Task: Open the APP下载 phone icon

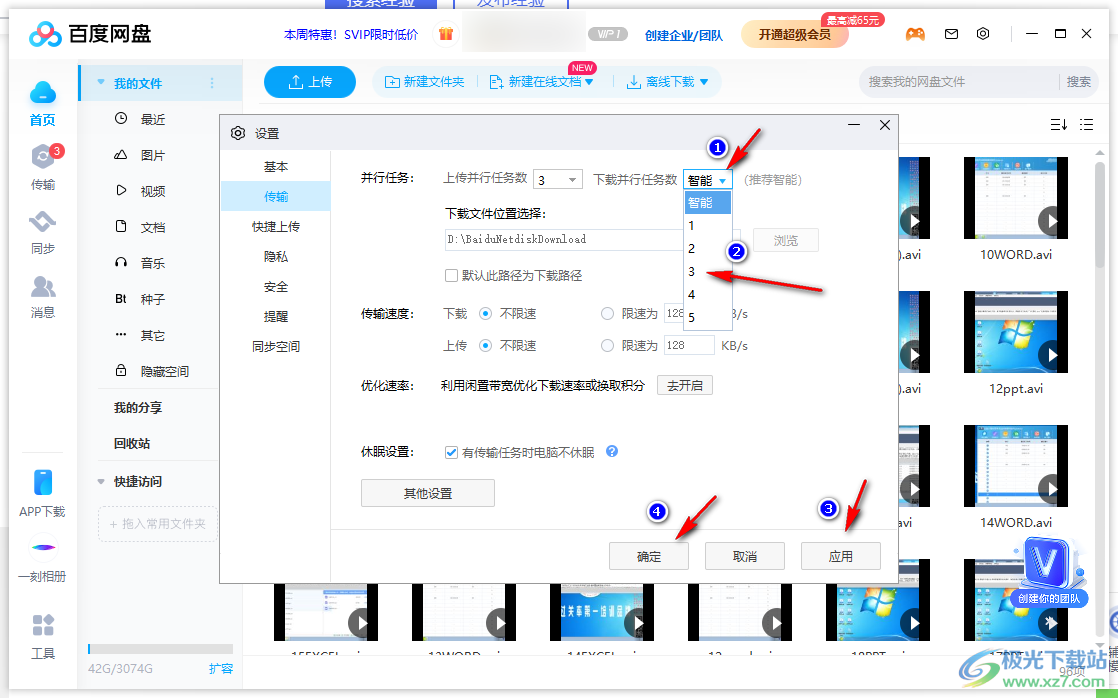Action: tap(43, 483)
